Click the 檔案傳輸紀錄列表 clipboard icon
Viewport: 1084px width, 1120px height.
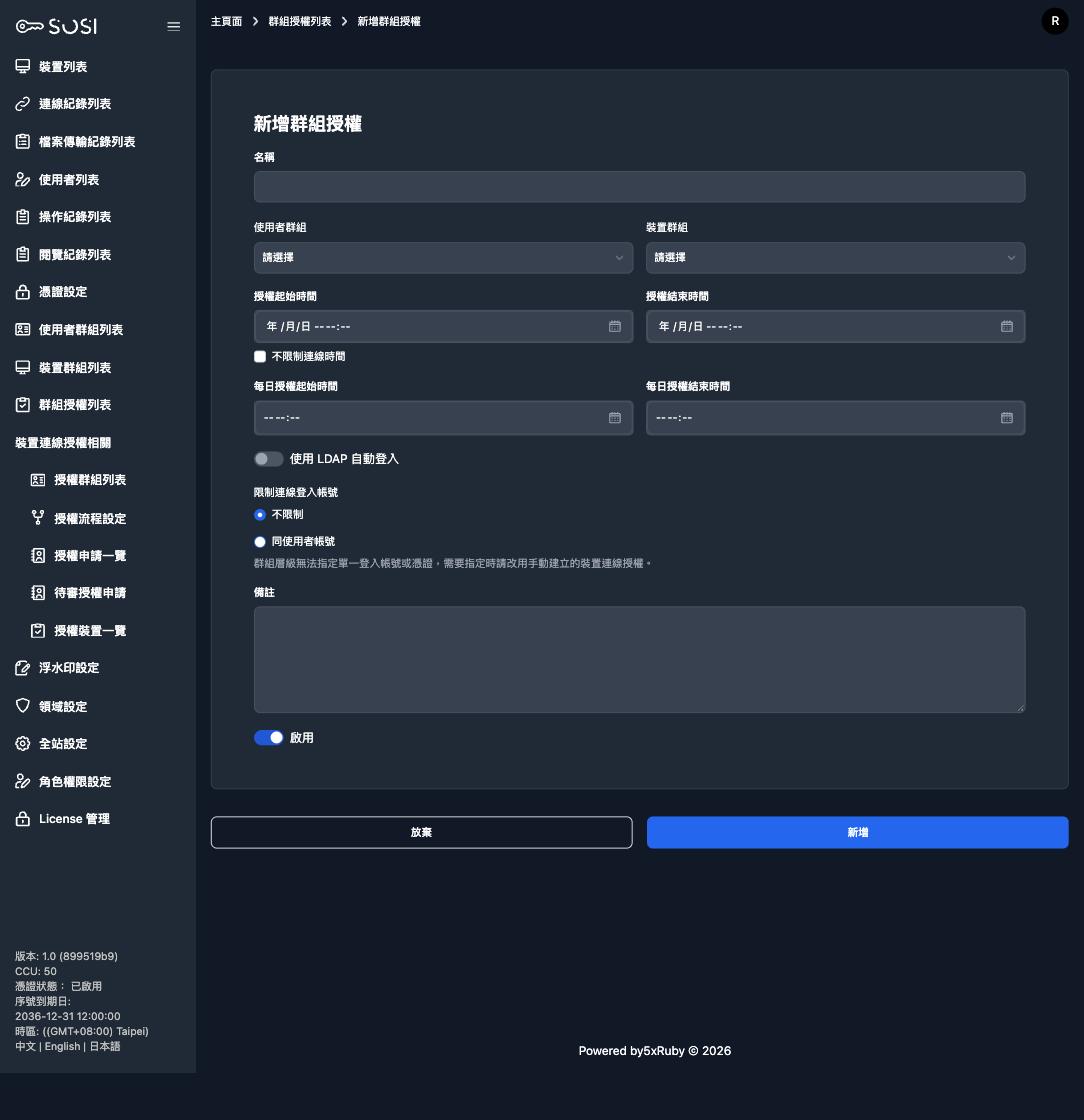click(x=23, y=141)
